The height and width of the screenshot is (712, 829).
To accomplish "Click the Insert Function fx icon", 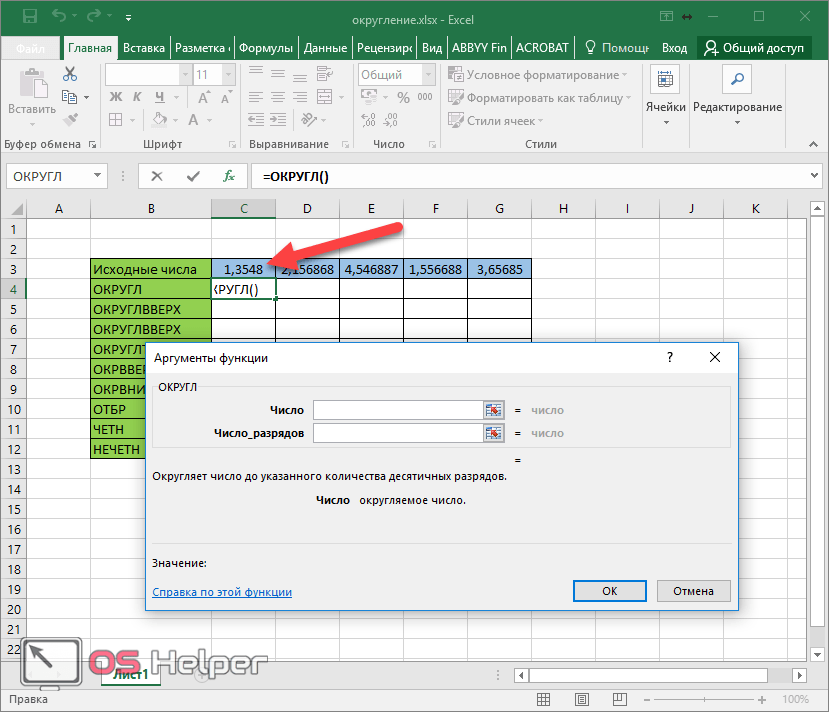I will click(x=228, y=176).
